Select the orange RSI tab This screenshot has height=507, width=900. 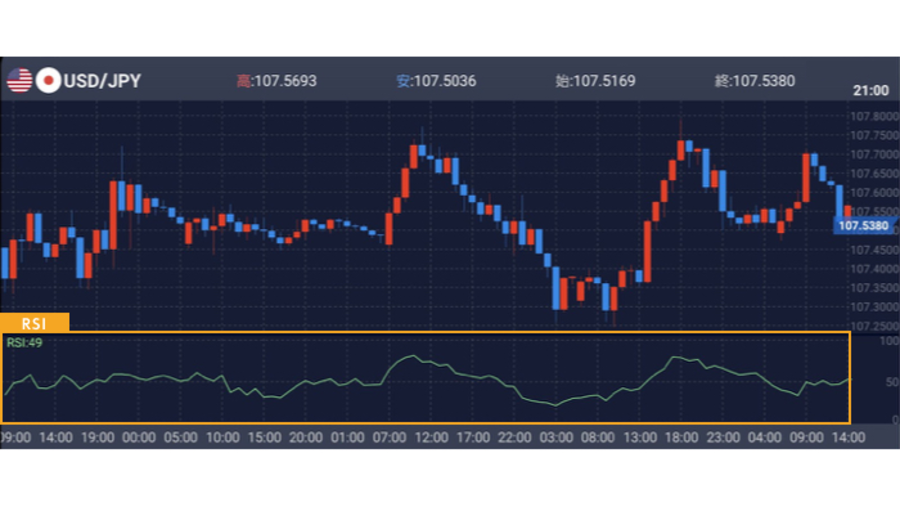pos(35,322)
